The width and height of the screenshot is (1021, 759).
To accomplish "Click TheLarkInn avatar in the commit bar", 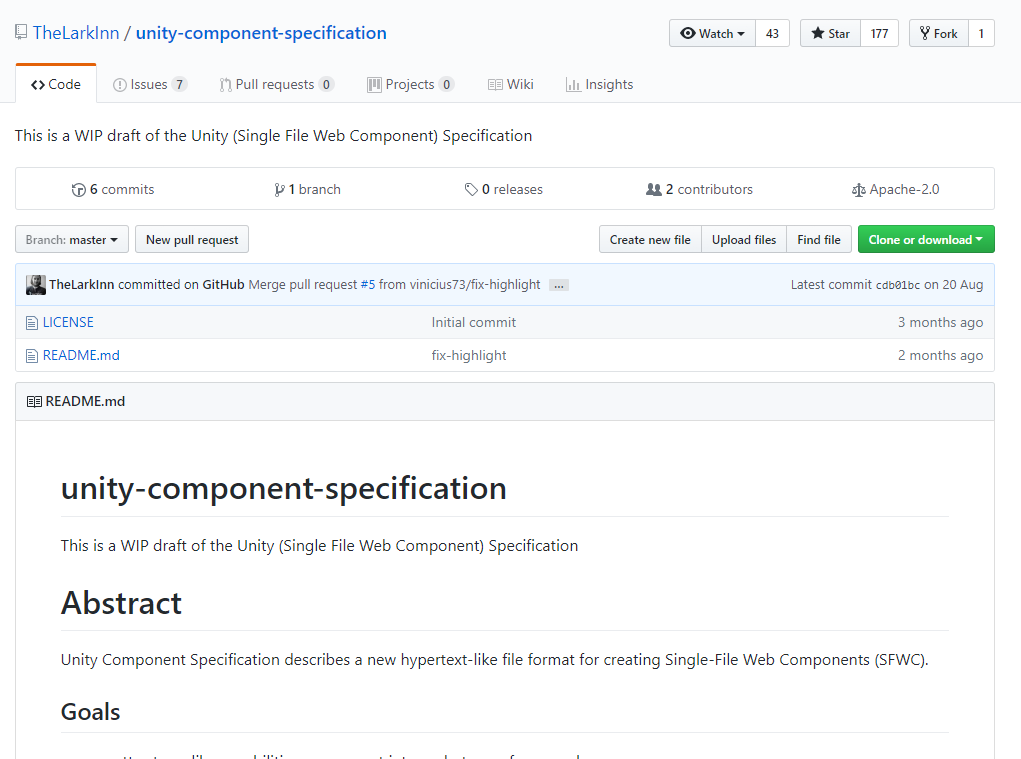I will [36, 285].
